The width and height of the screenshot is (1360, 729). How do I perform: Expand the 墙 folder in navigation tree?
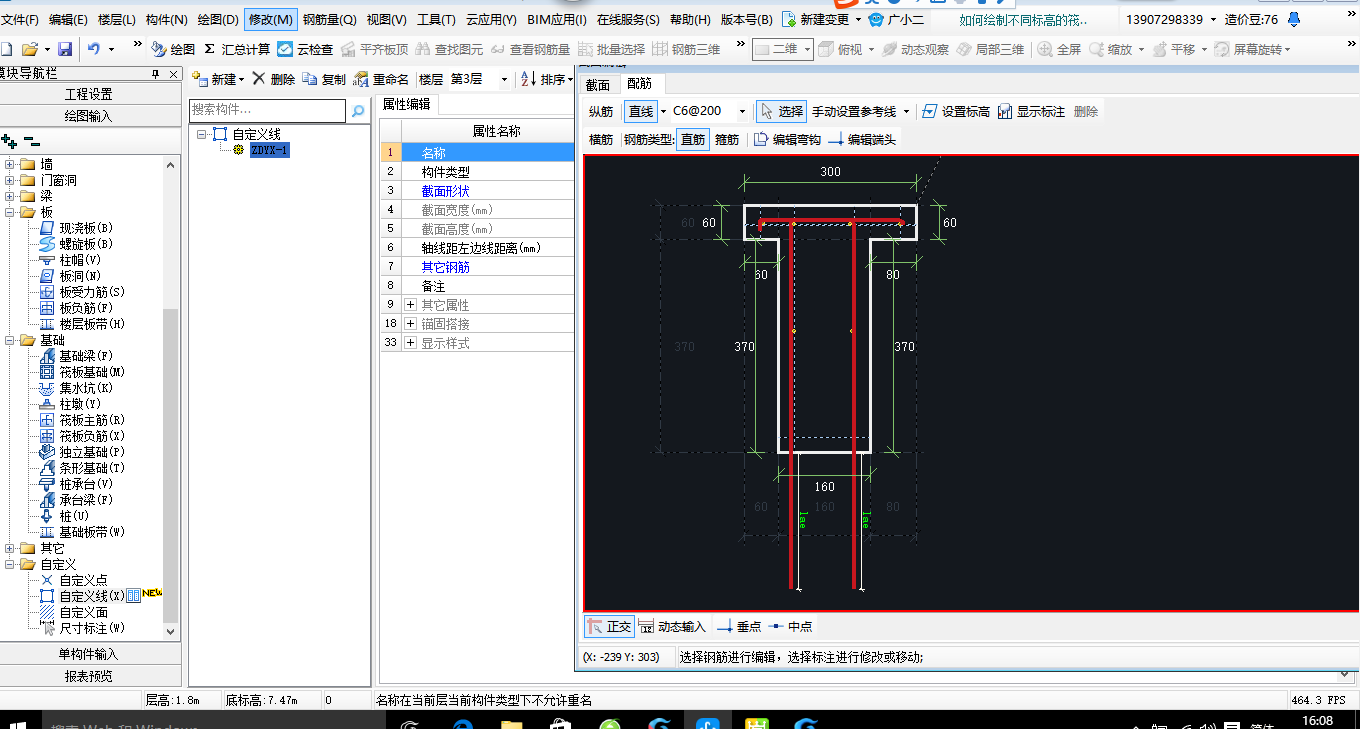pos(11,165)
